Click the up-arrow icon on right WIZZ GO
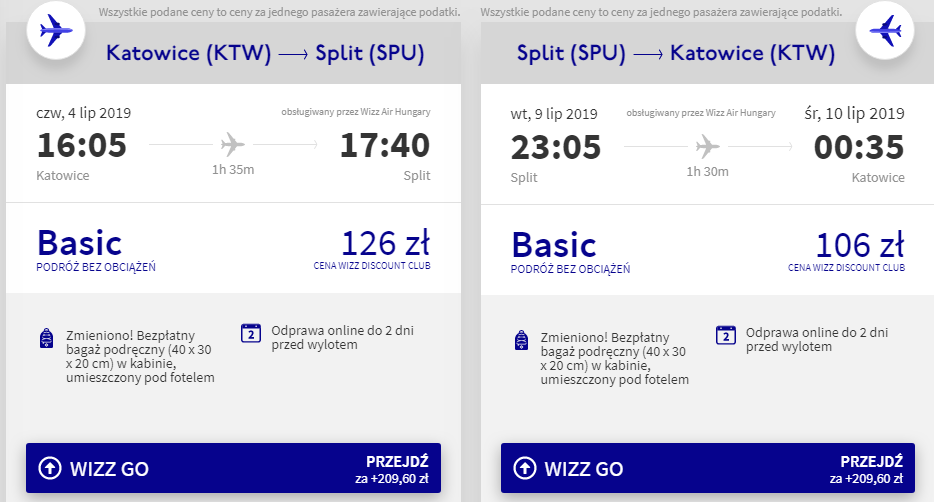The image size is (934, 502). point(525,468)
